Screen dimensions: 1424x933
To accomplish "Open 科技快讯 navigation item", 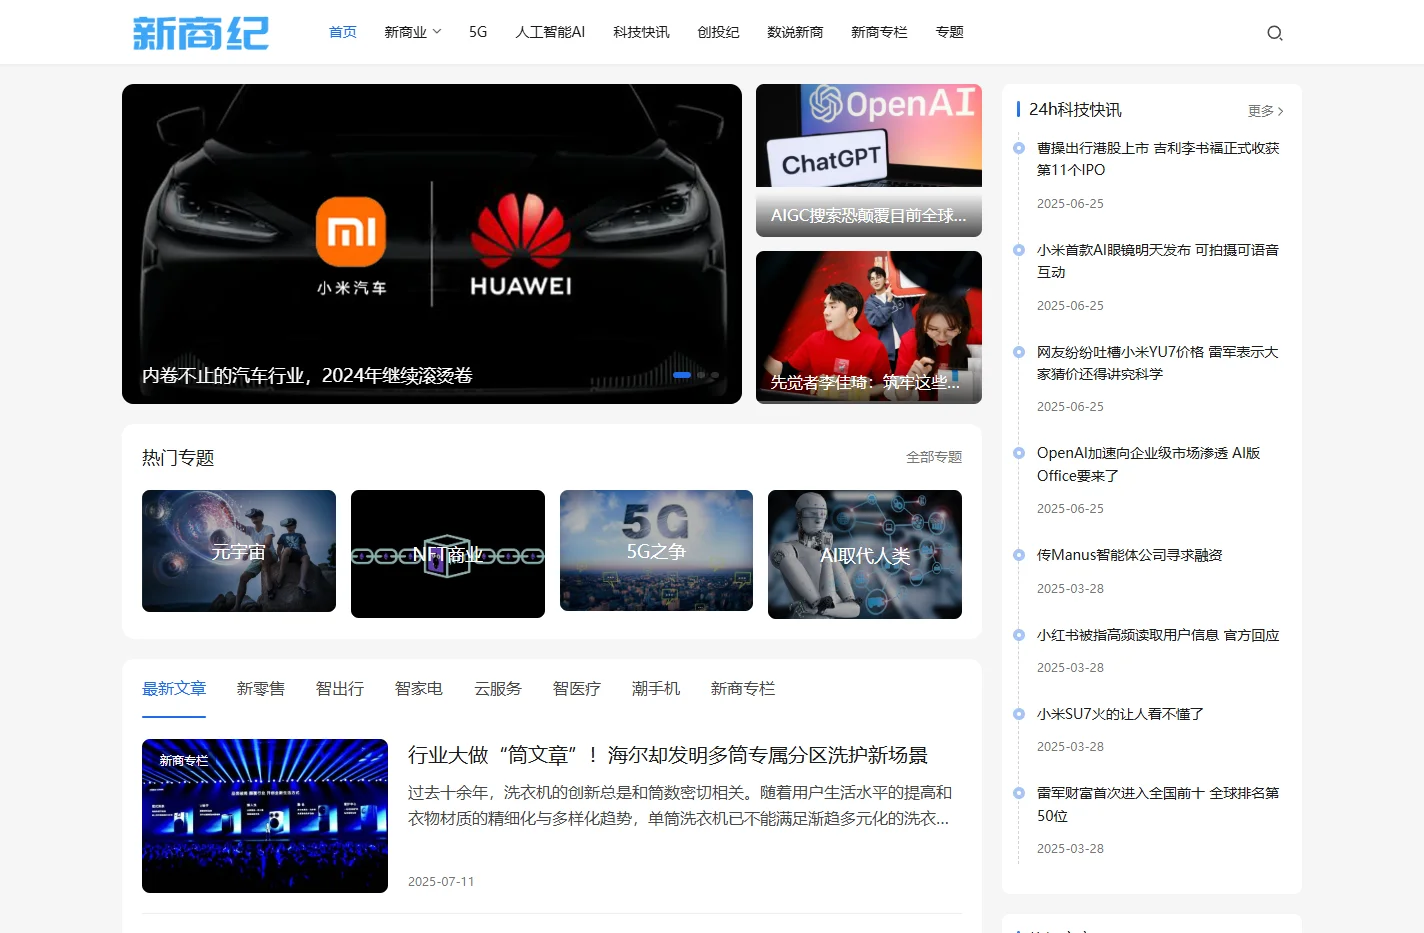I will tap(641, 32).
